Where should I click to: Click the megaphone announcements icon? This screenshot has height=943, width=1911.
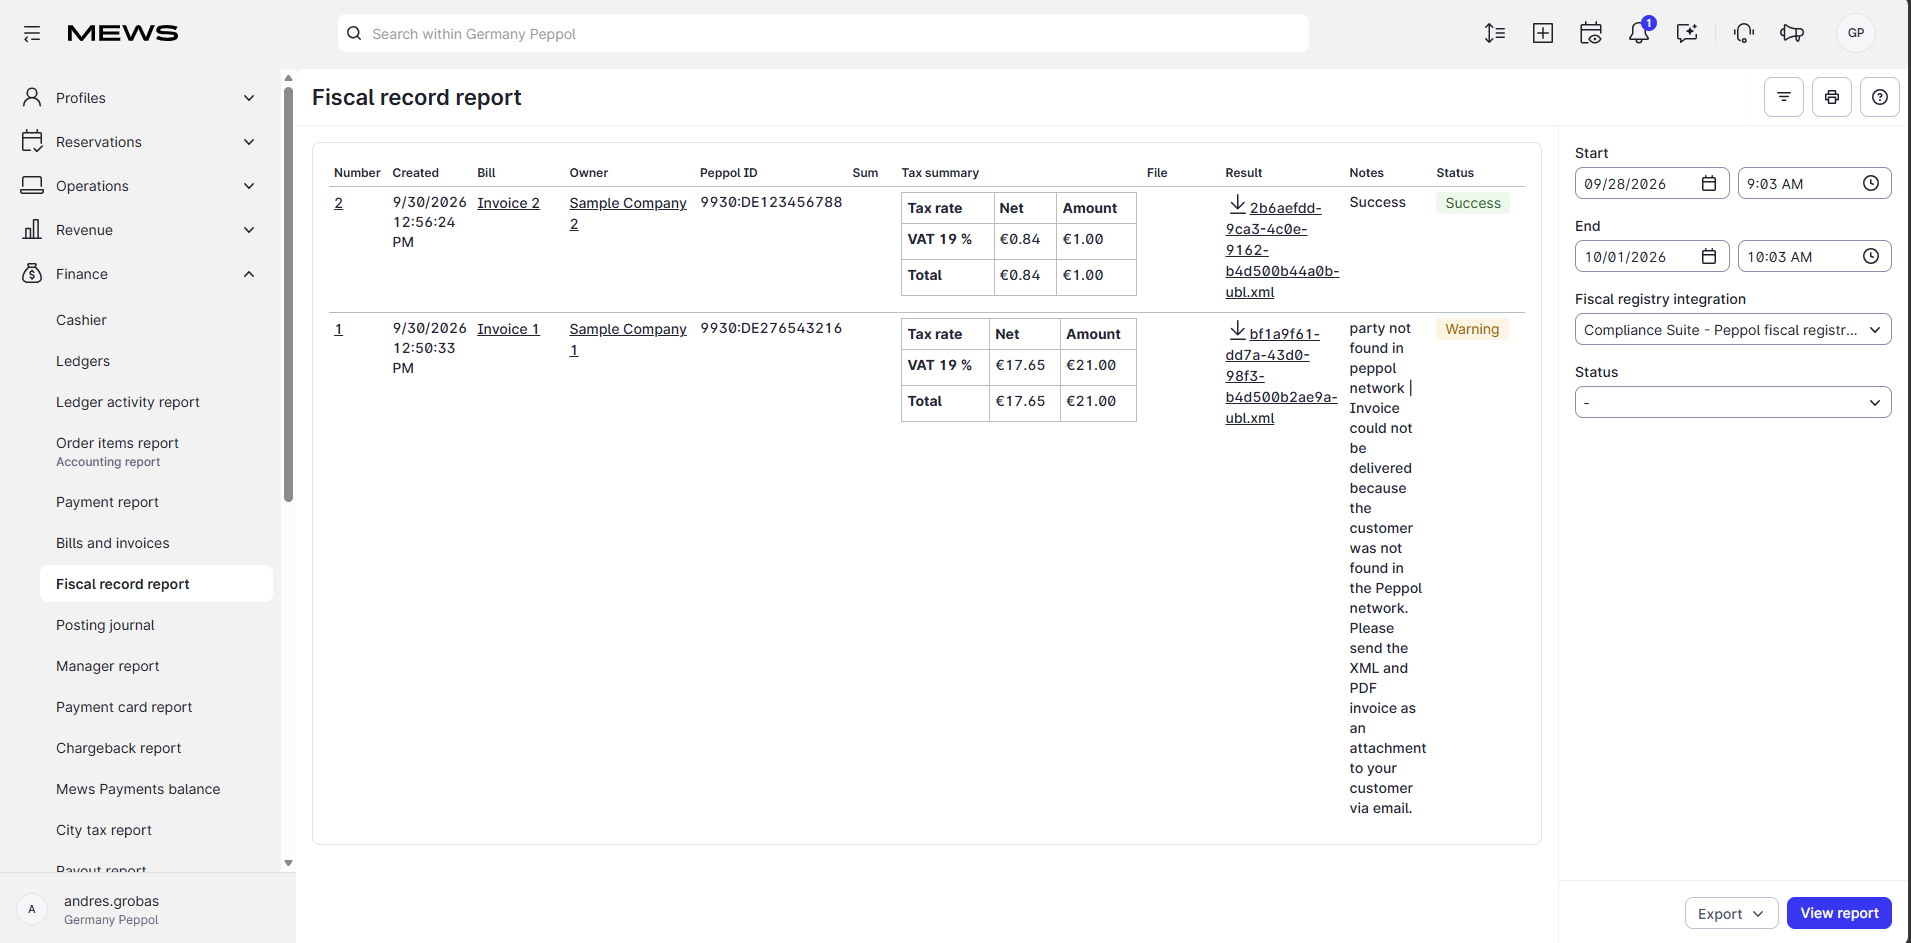click(x=1792, y=33)
